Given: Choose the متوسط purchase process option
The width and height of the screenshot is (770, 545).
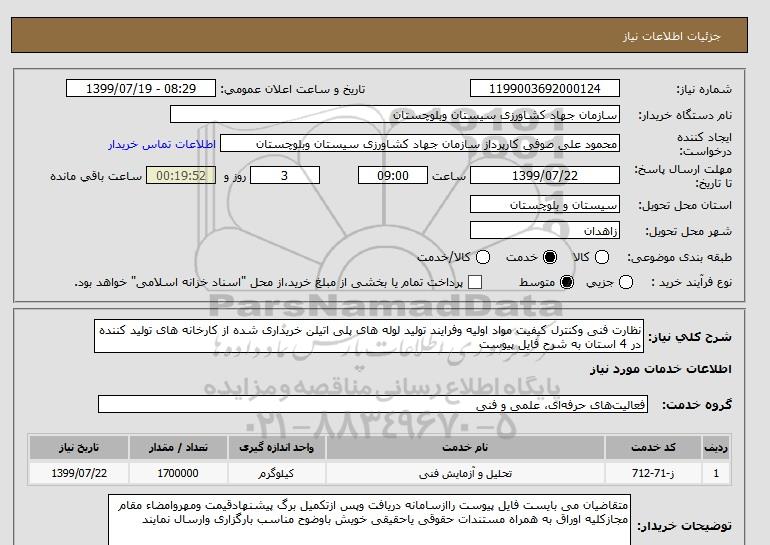Looking at the screenshot, I should pyautogui.click(x=567, y=282).
